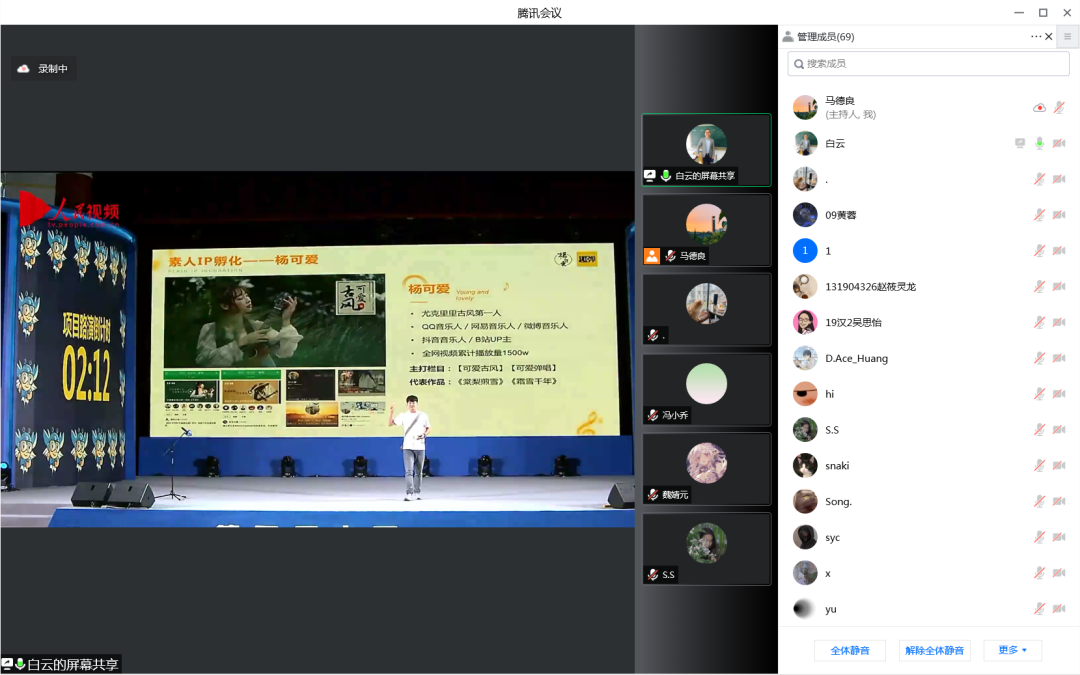Click the cloud recording indicator icon

click(x=23, y=69)
